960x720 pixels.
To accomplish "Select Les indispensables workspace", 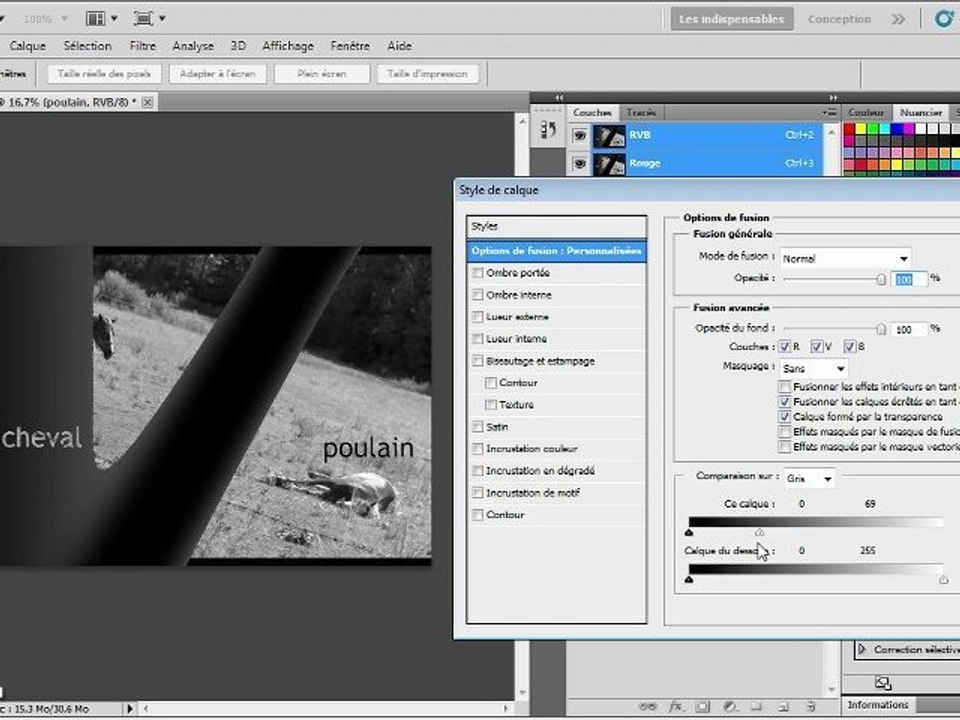I will (x=732, y=19).
